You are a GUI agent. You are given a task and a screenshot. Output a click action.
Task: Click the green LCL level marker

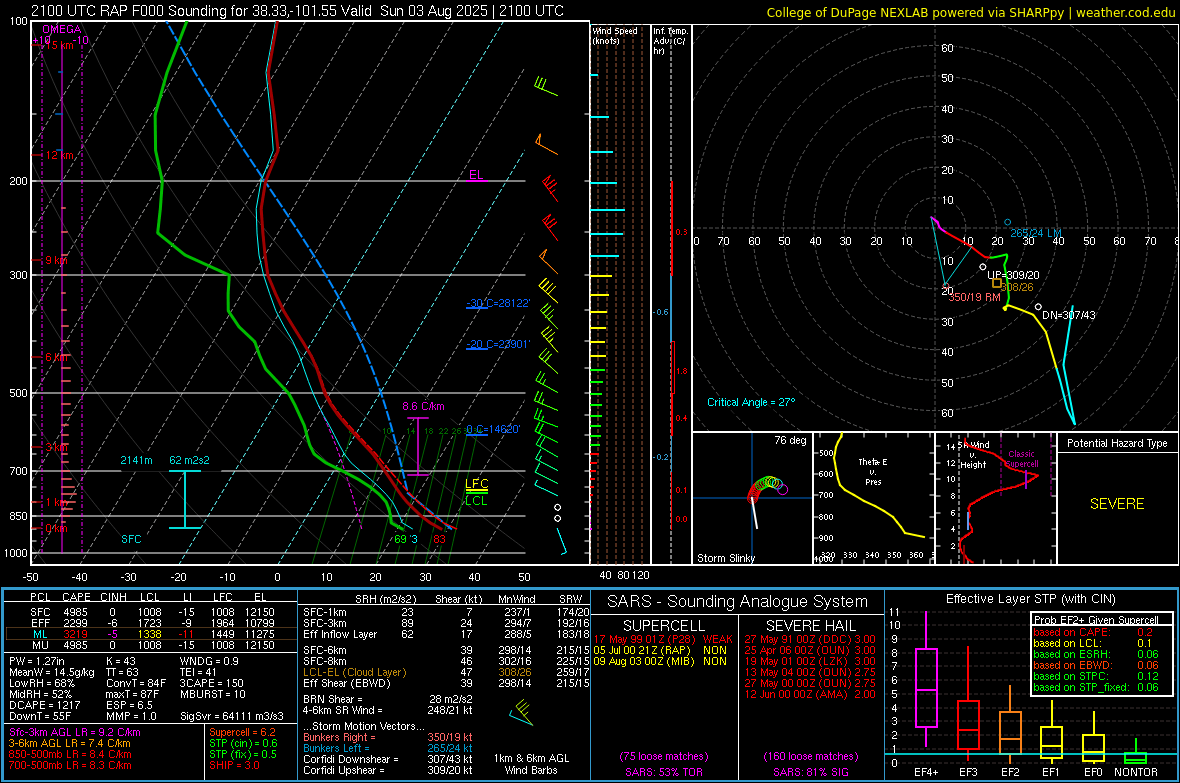pos(476,500)
